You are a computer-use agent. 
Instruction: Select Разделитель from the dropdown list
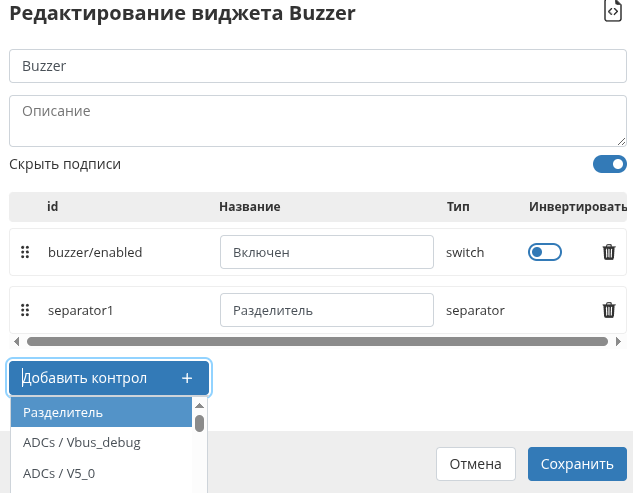pyautogui.click(x=100, y=412)
